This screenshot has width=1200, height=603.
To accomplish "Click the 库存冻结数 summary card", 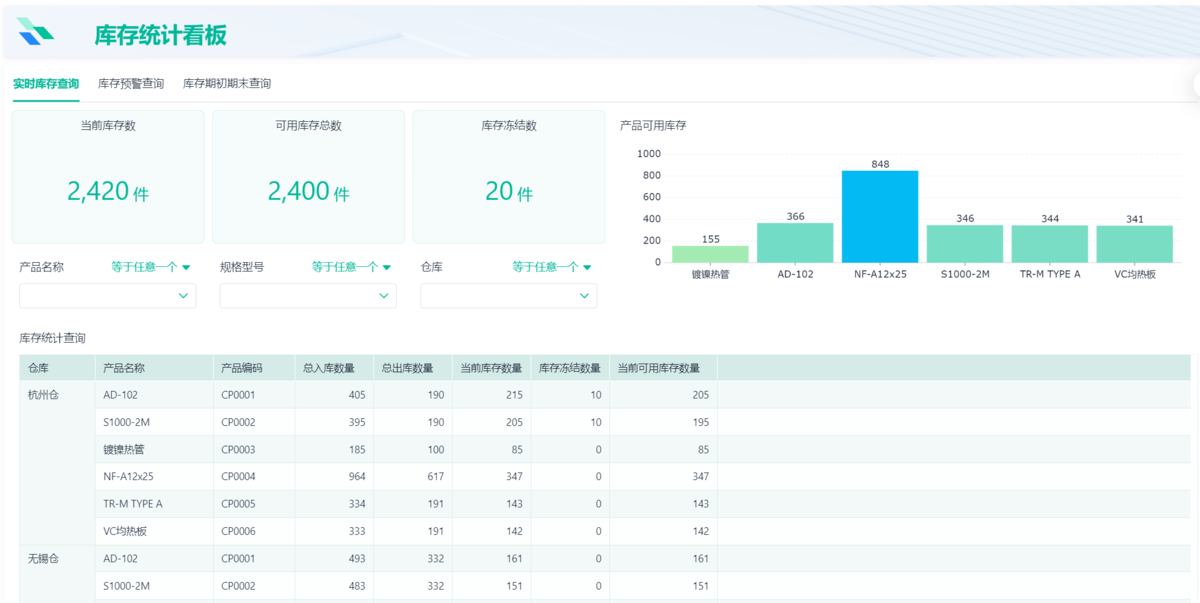I will 509,177.
